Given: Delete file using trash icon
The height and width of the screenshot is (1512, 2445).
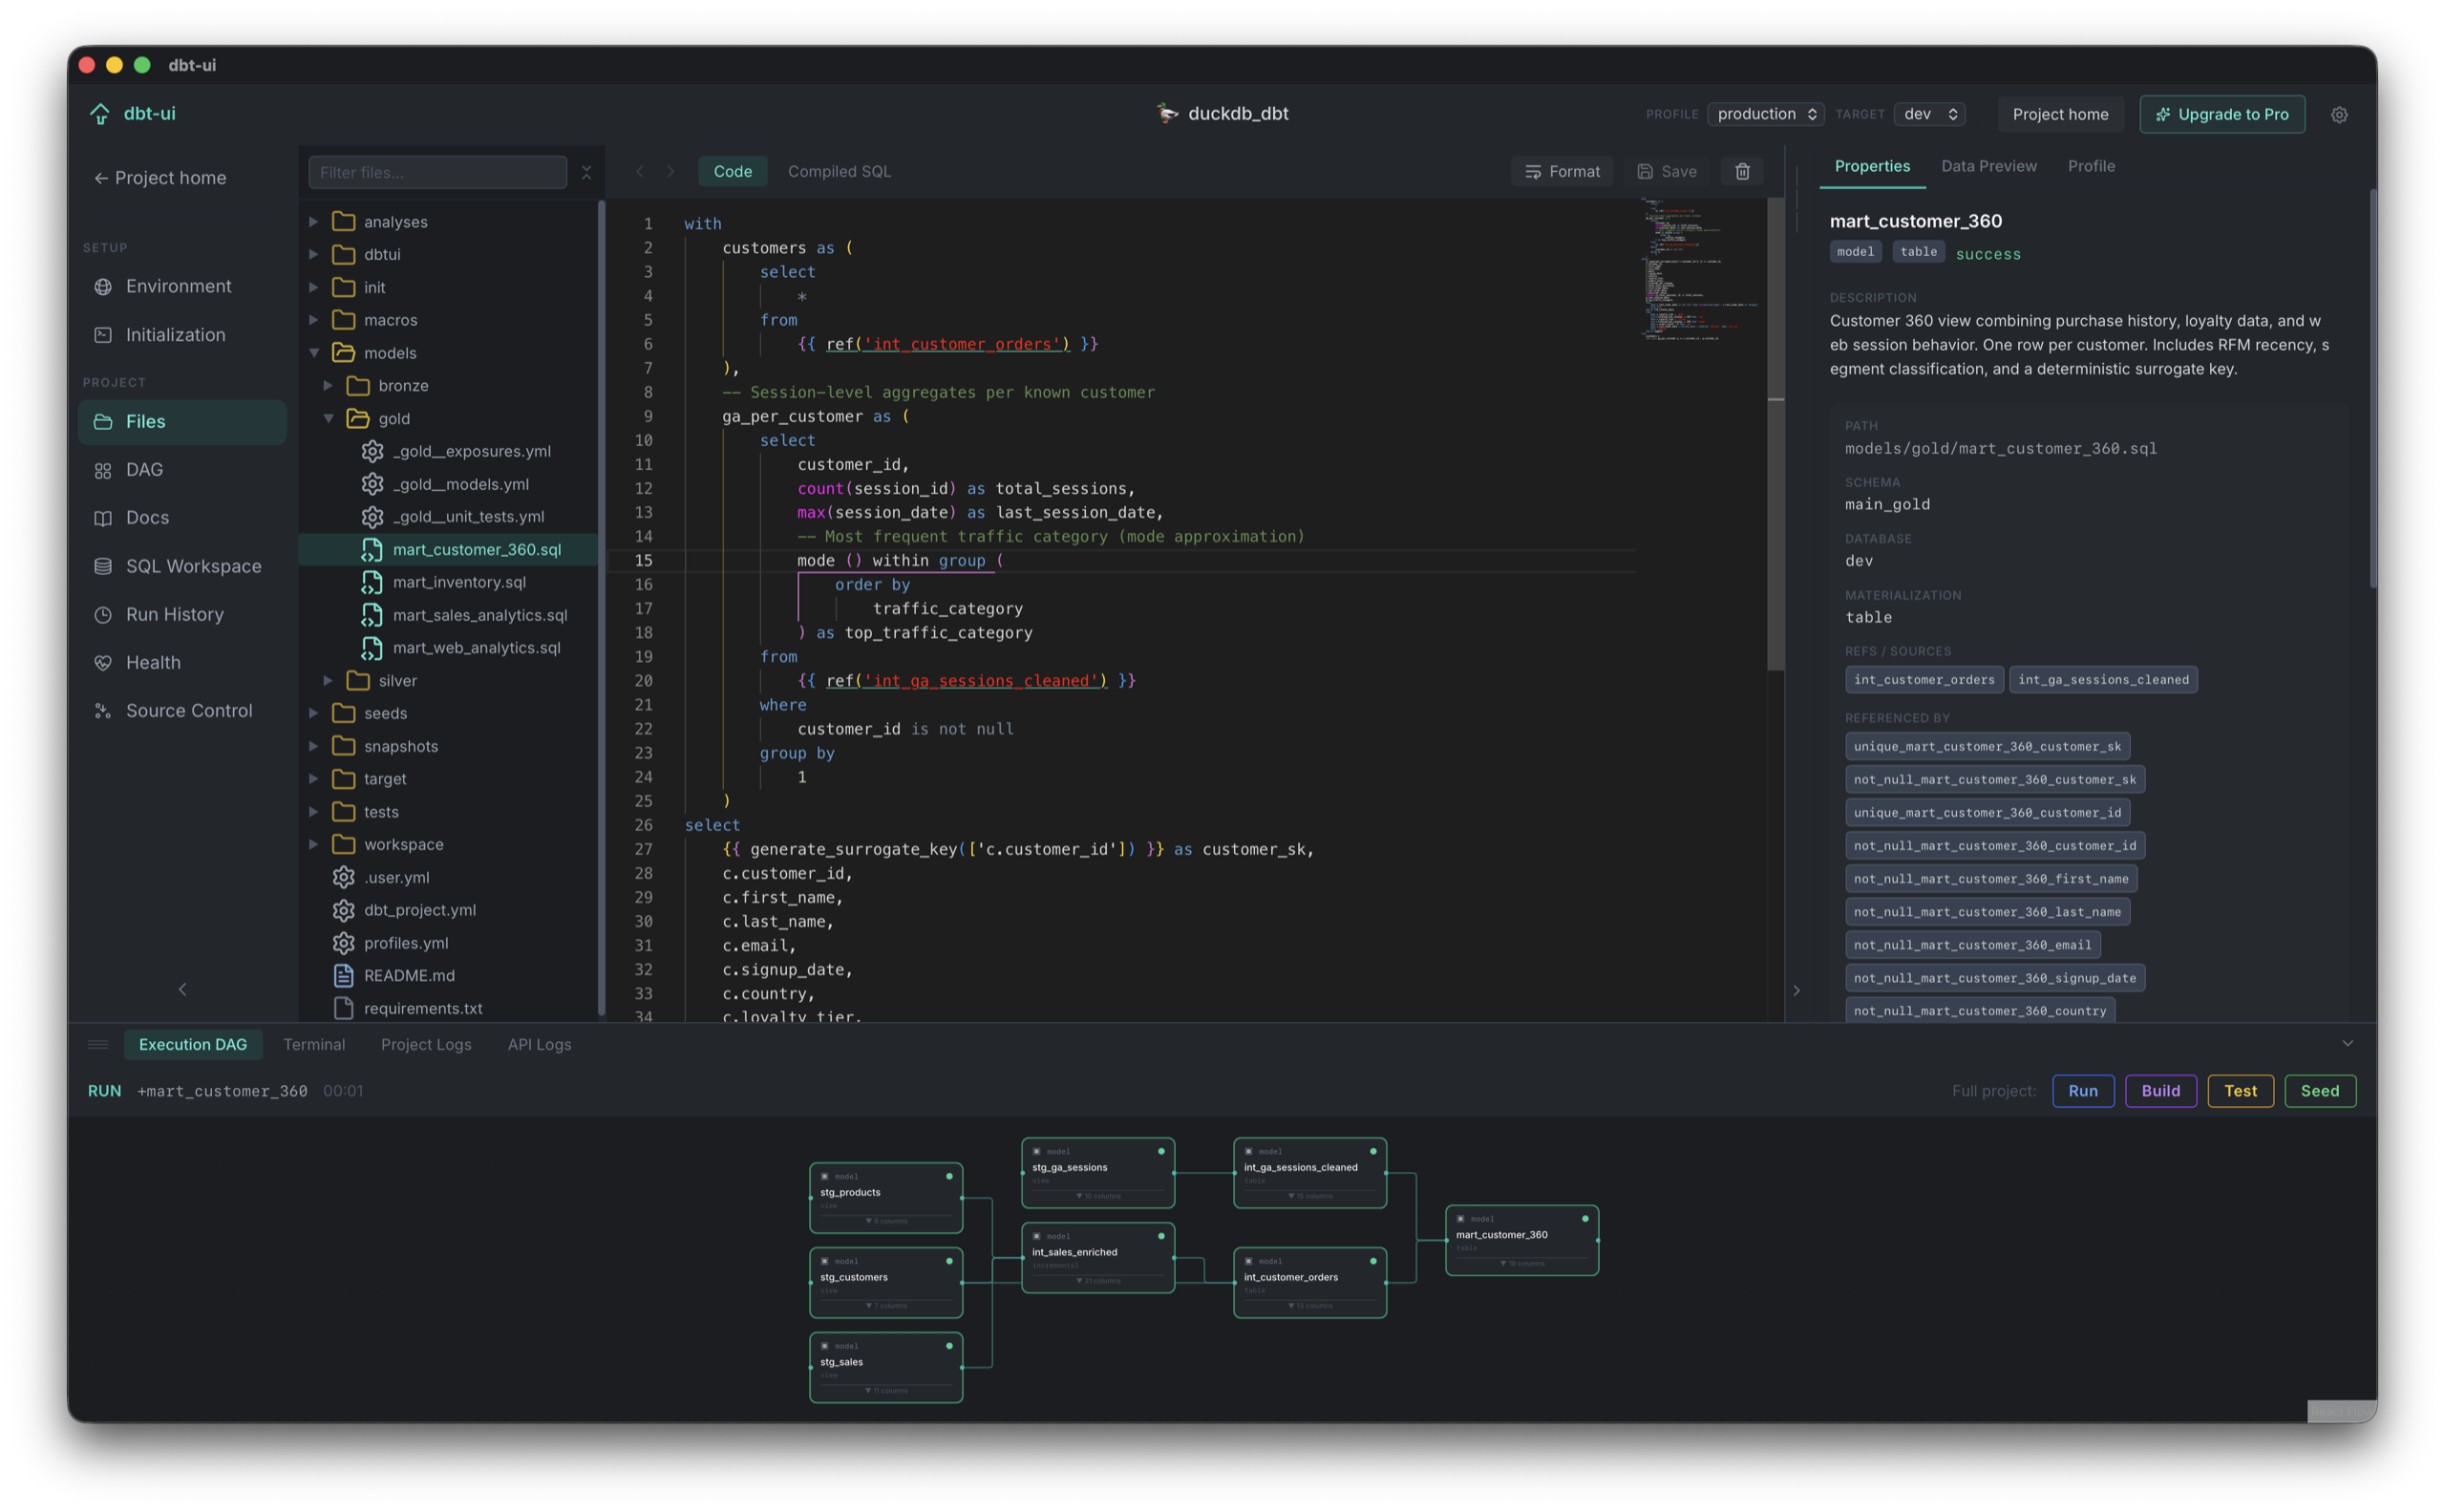Looking at the screenshot, I should 1742,171.
